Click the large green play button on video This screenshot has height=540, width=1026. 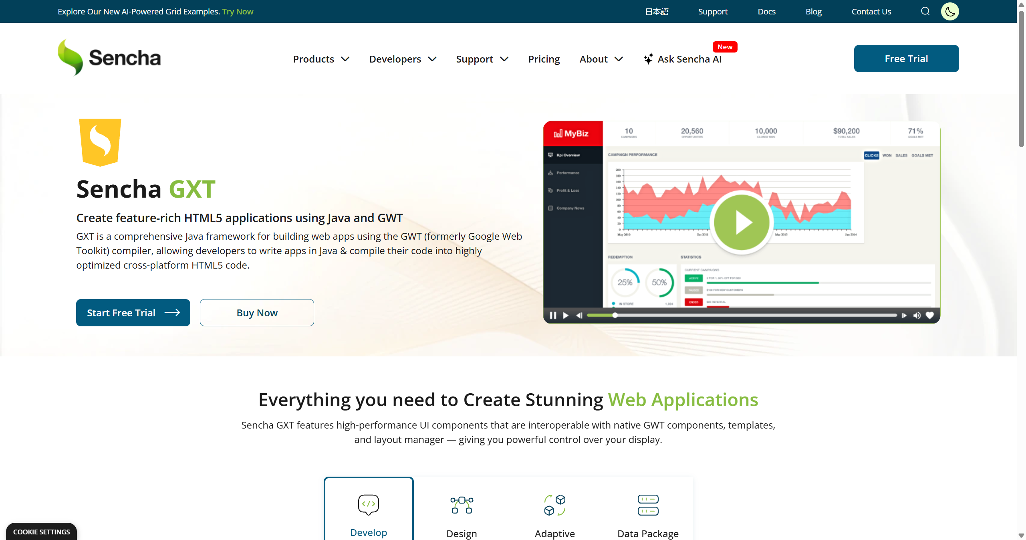click(741, 222)
